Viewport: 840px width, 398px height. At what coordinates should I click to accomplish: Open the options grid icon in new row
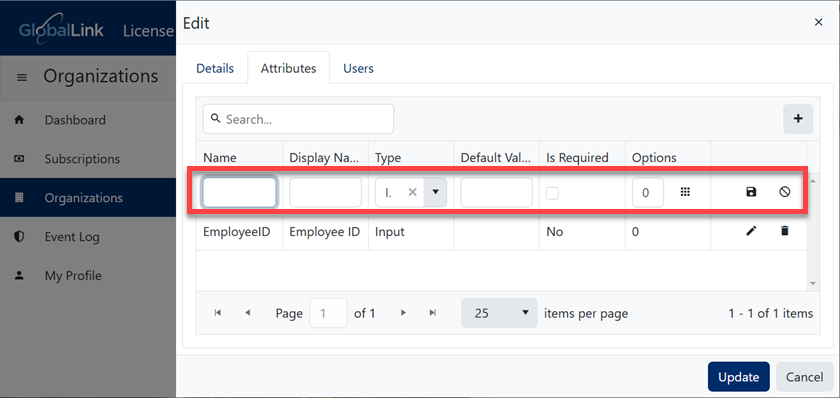pyautogui.click(x=685, y=192)
